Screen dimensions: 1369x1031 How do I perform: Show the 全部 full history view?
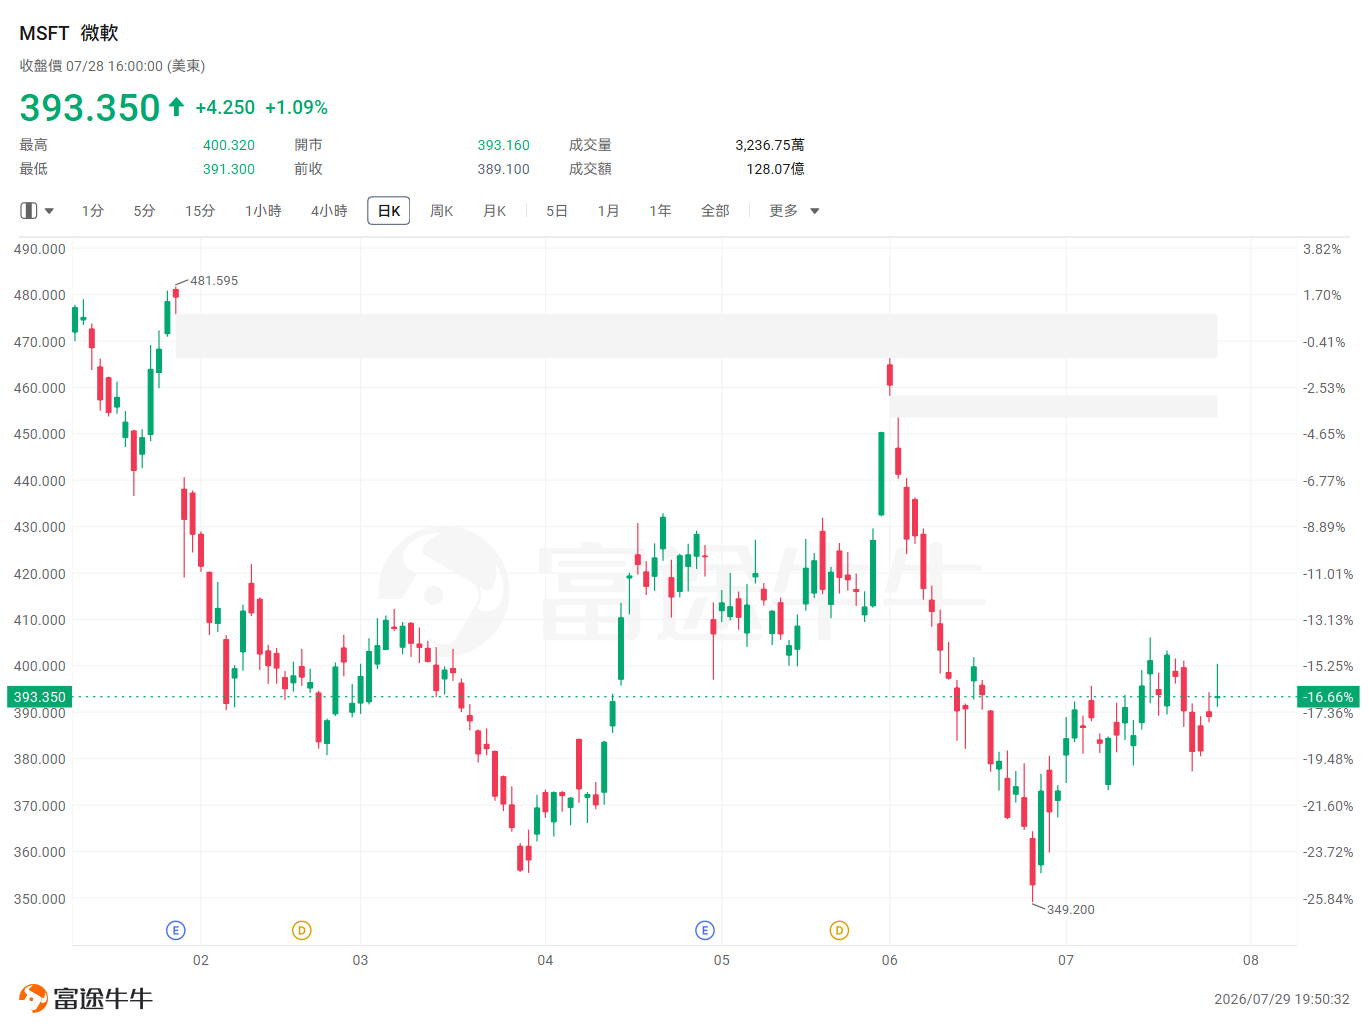click(x=715, y=211)
